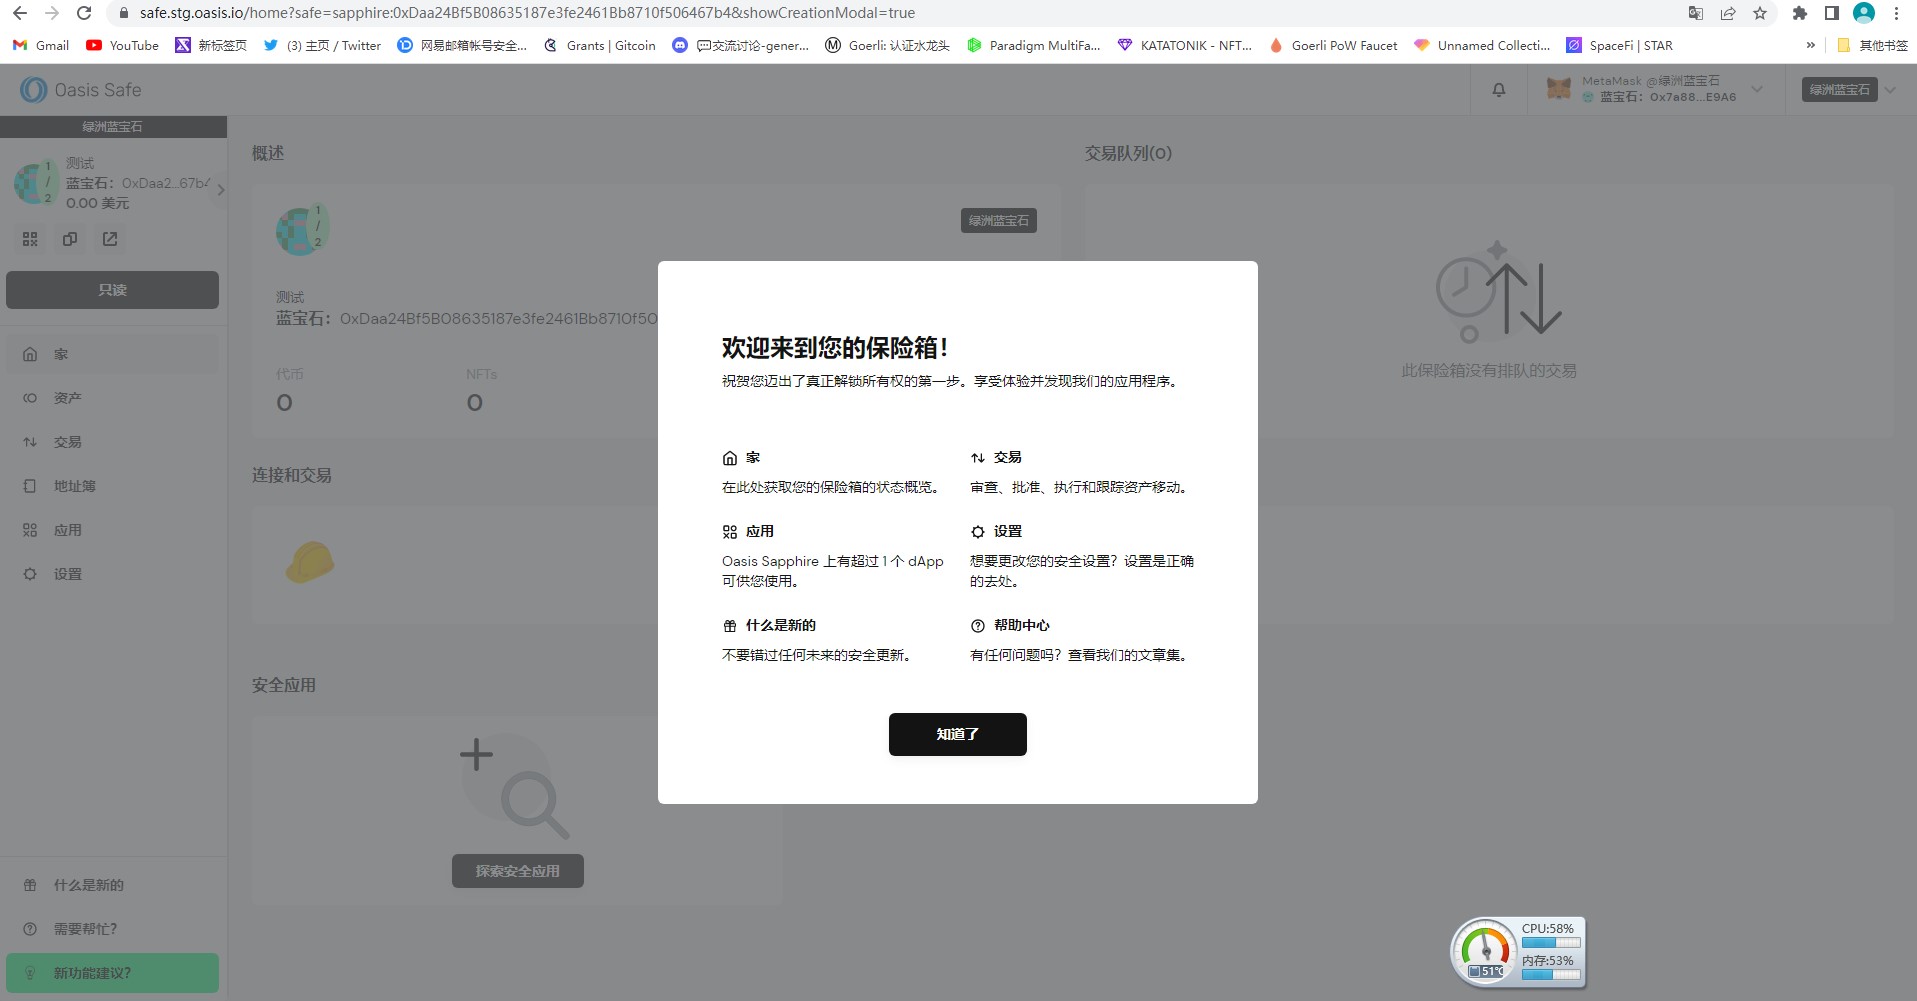Click the 绿洲蓝宝石 badge in overview card
The image size is (1917, 1001).
998,221
